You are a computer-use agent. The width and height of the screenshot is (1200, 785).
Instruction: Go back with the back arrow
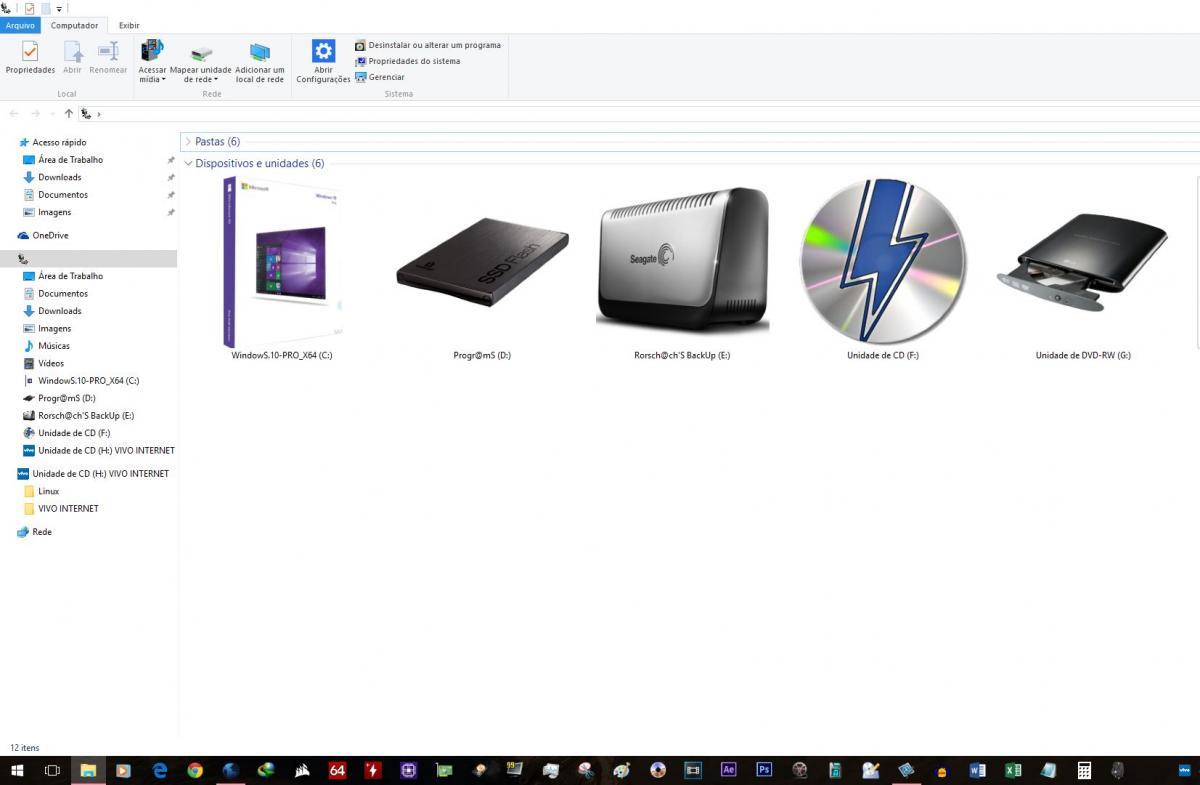pyautogui.click(x=14, y=114)
